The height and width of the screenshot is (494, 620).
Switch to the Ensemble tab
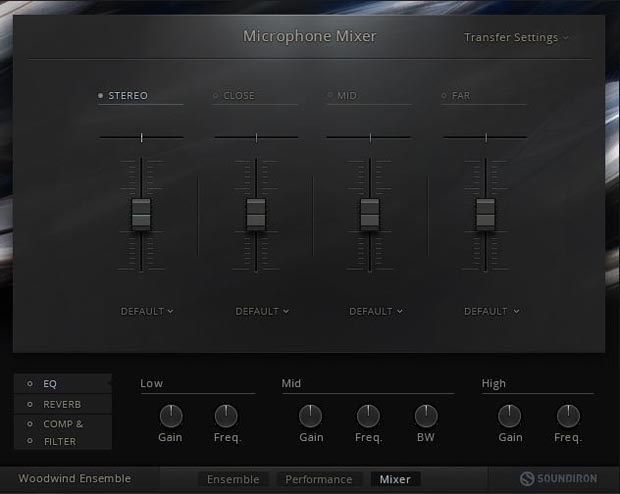tap(233, 479)
